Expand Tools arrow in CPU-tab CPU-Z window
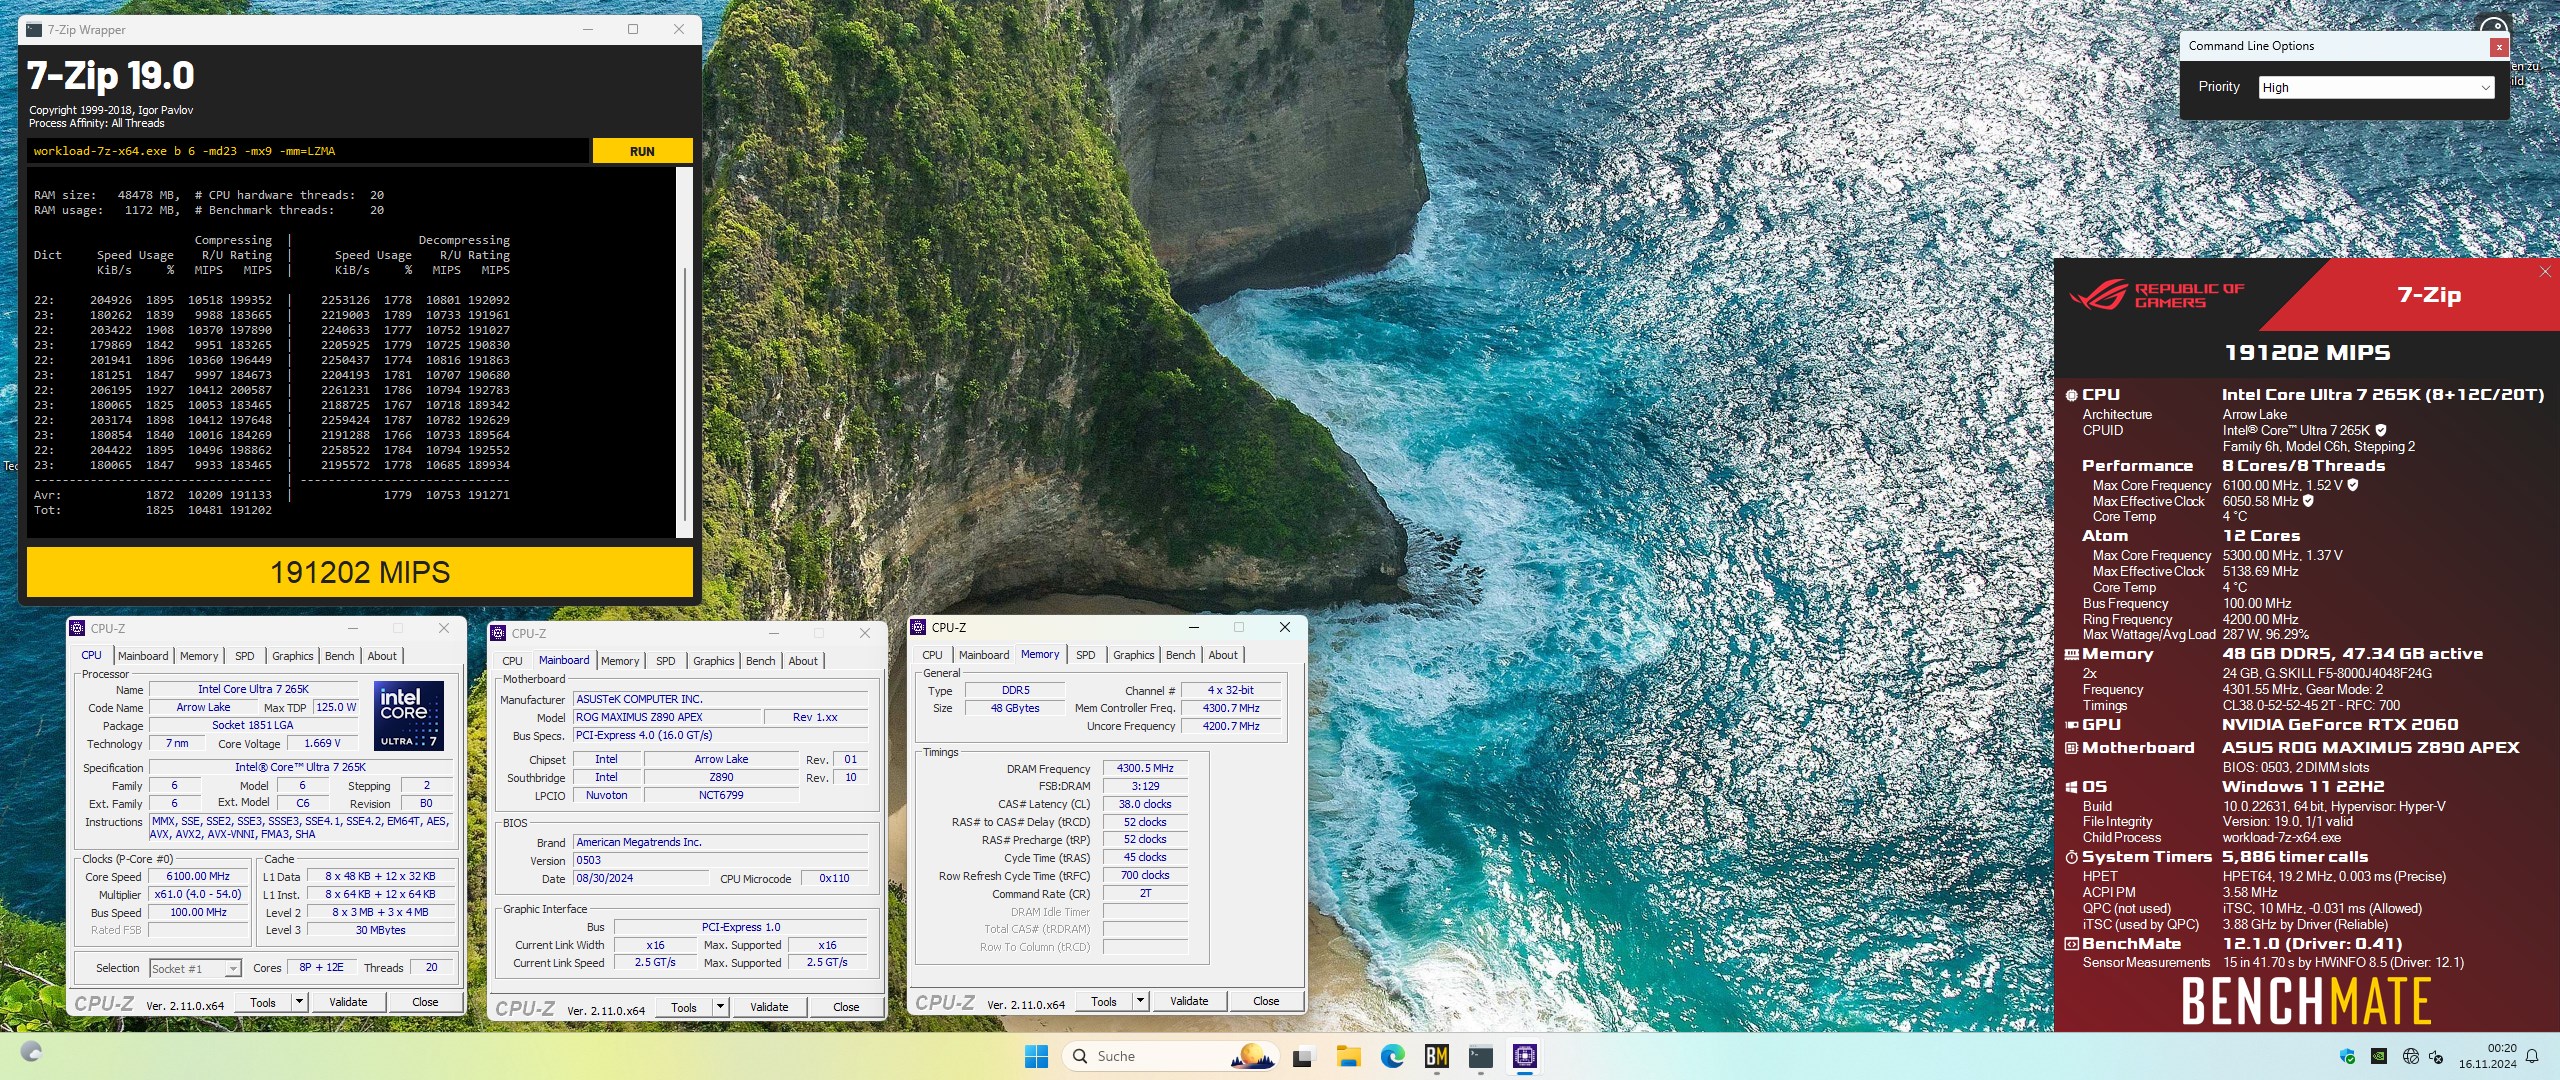 299,1002
